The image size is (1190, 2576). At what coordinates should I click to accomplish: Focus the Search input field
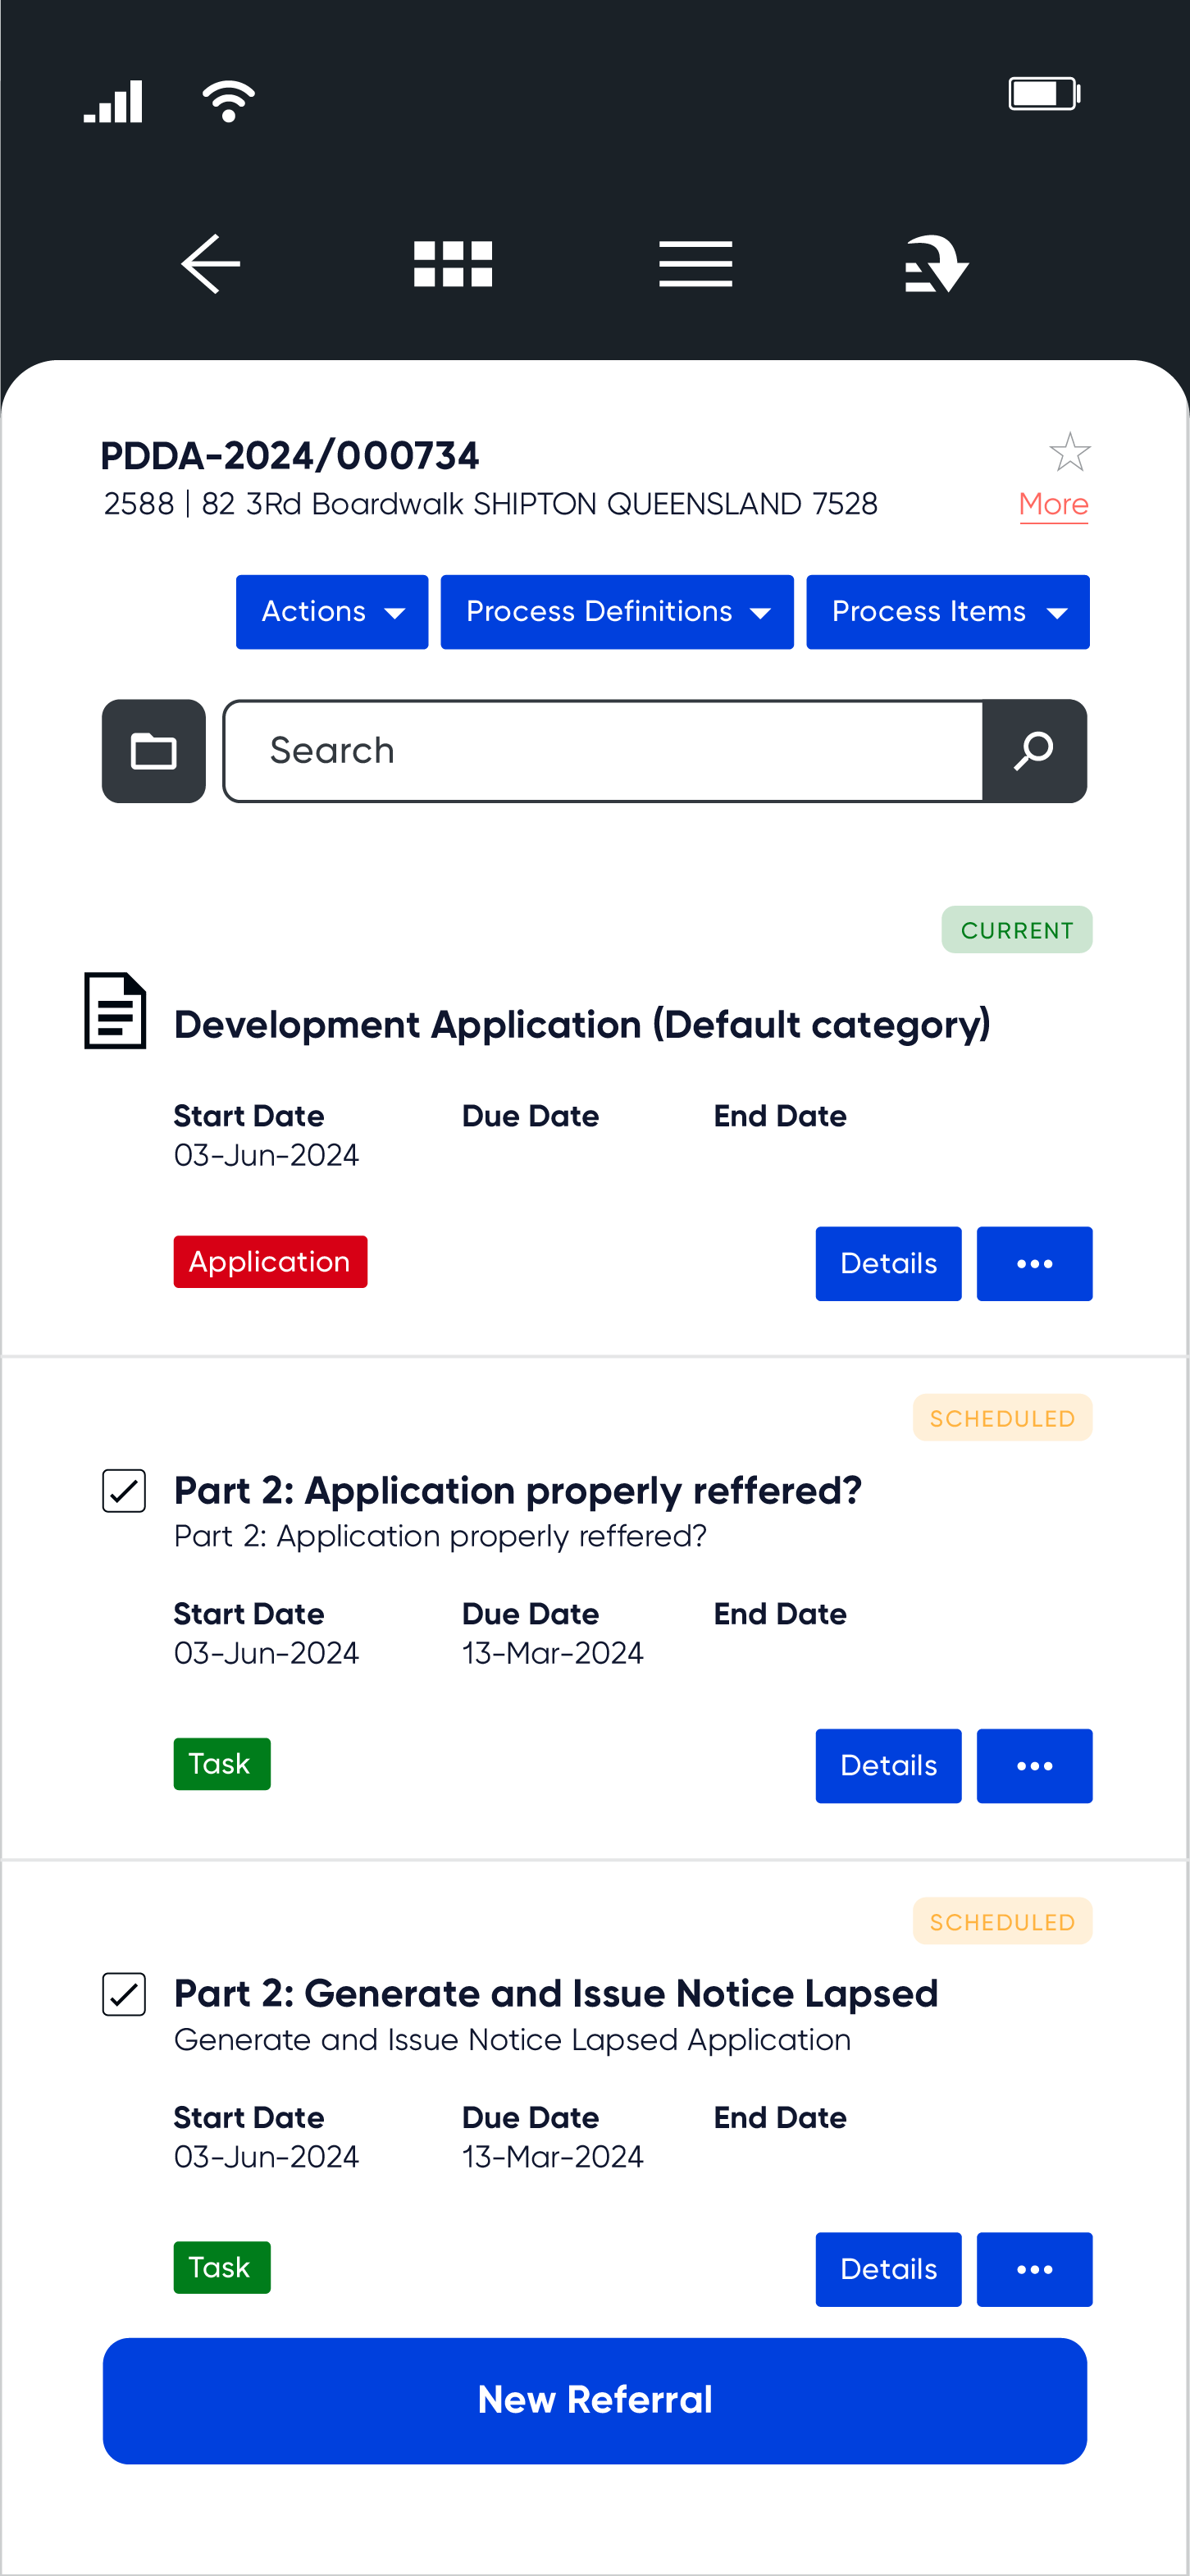[603, 751]
